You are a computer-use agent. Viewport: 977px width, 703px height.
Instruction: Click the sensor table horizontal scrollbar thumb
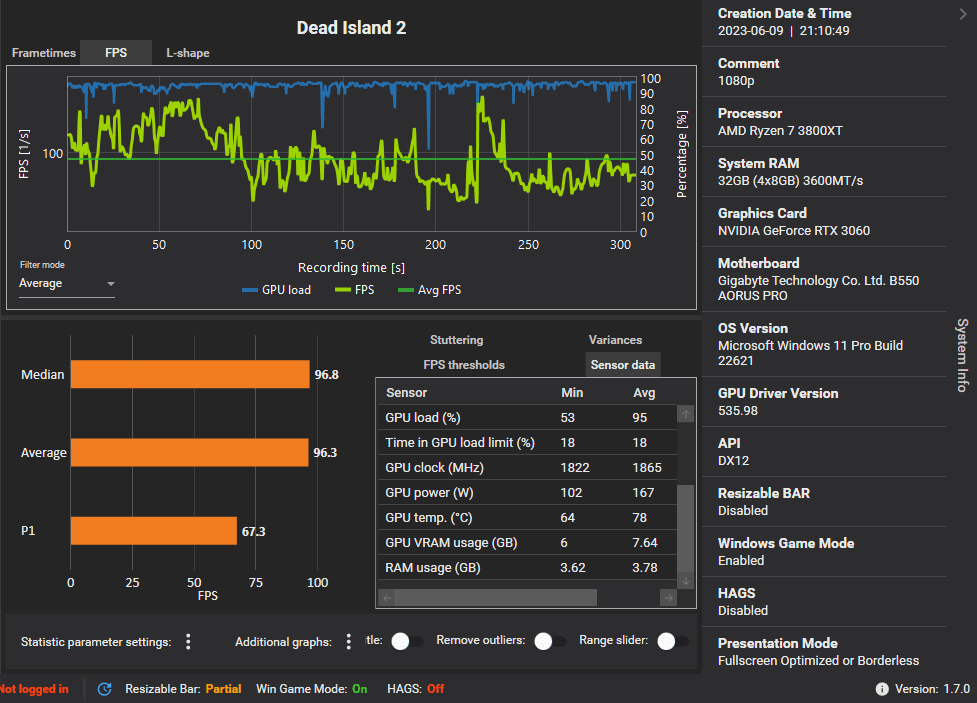[496, 598]
